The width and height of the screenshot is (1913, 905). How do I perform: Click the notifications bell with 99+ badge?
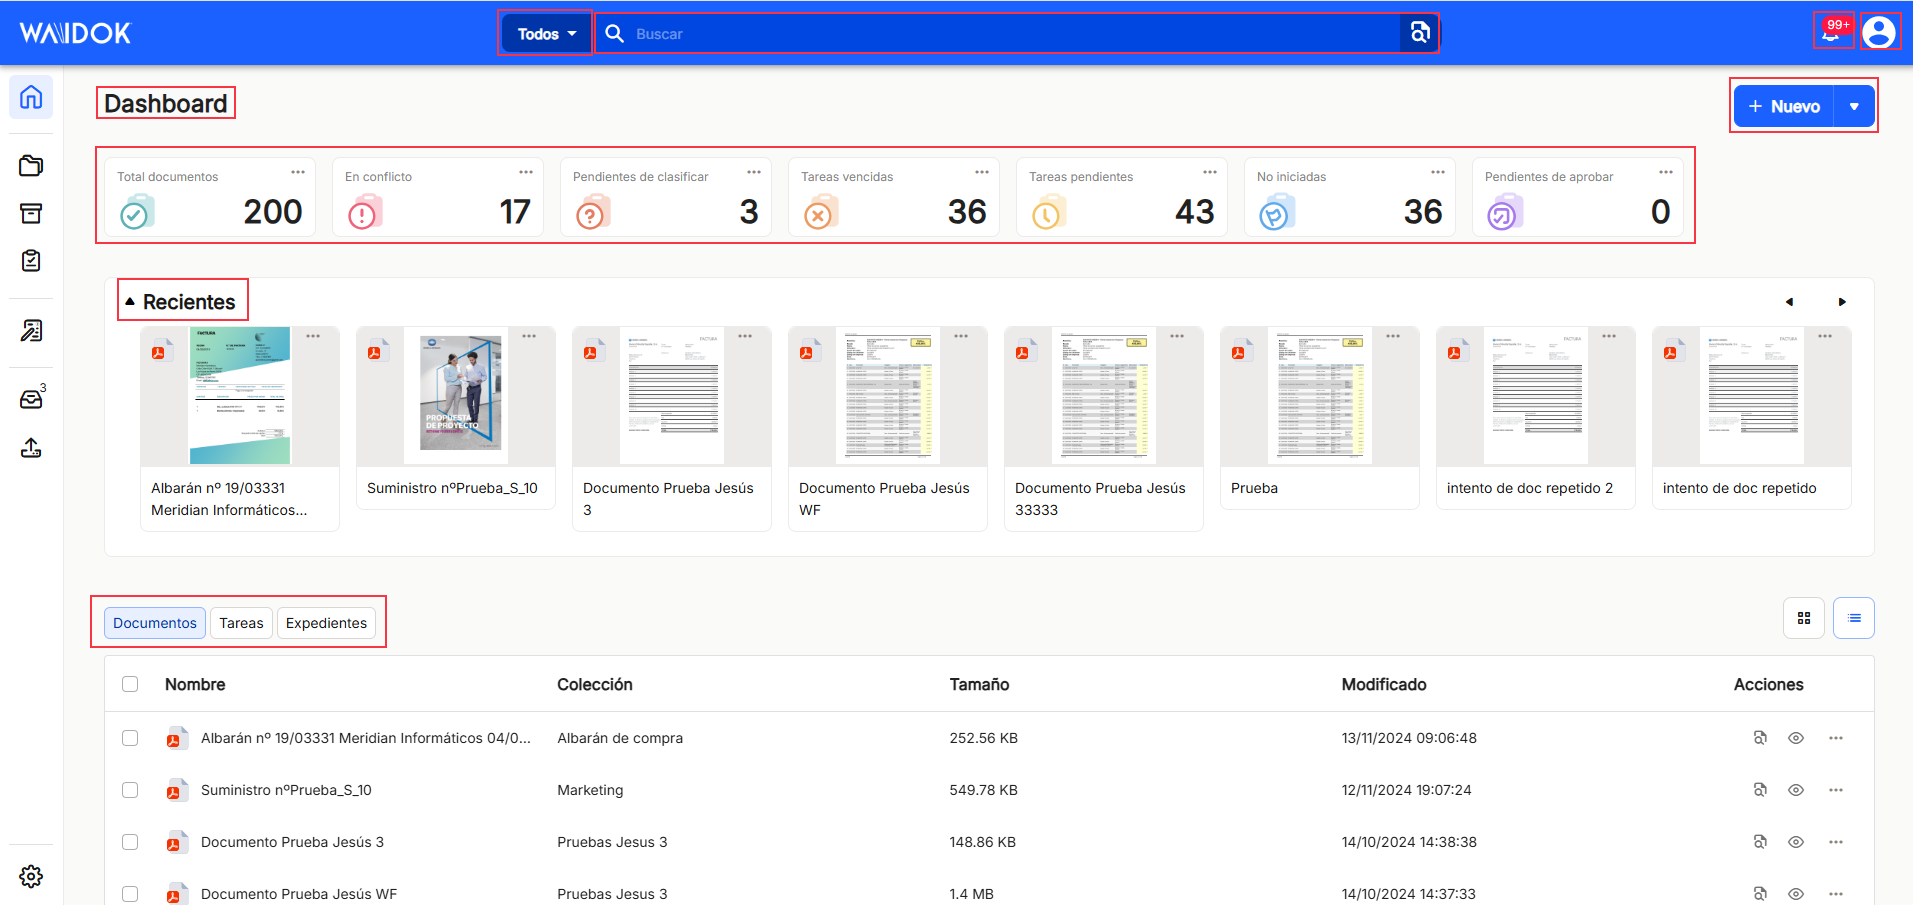pyautogui.click(x=1833, y=31)
